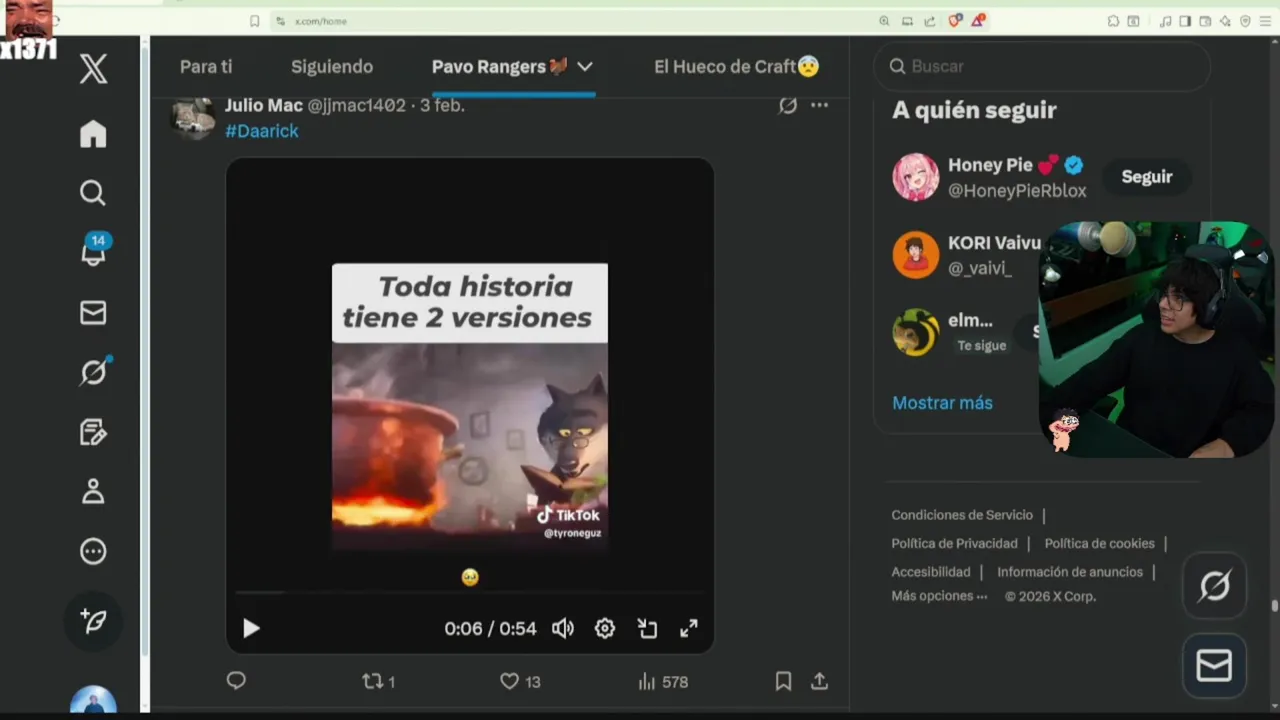1280x720 pixels.
Task: Expand Más opciones in the footer
Action: pos(939,596)
